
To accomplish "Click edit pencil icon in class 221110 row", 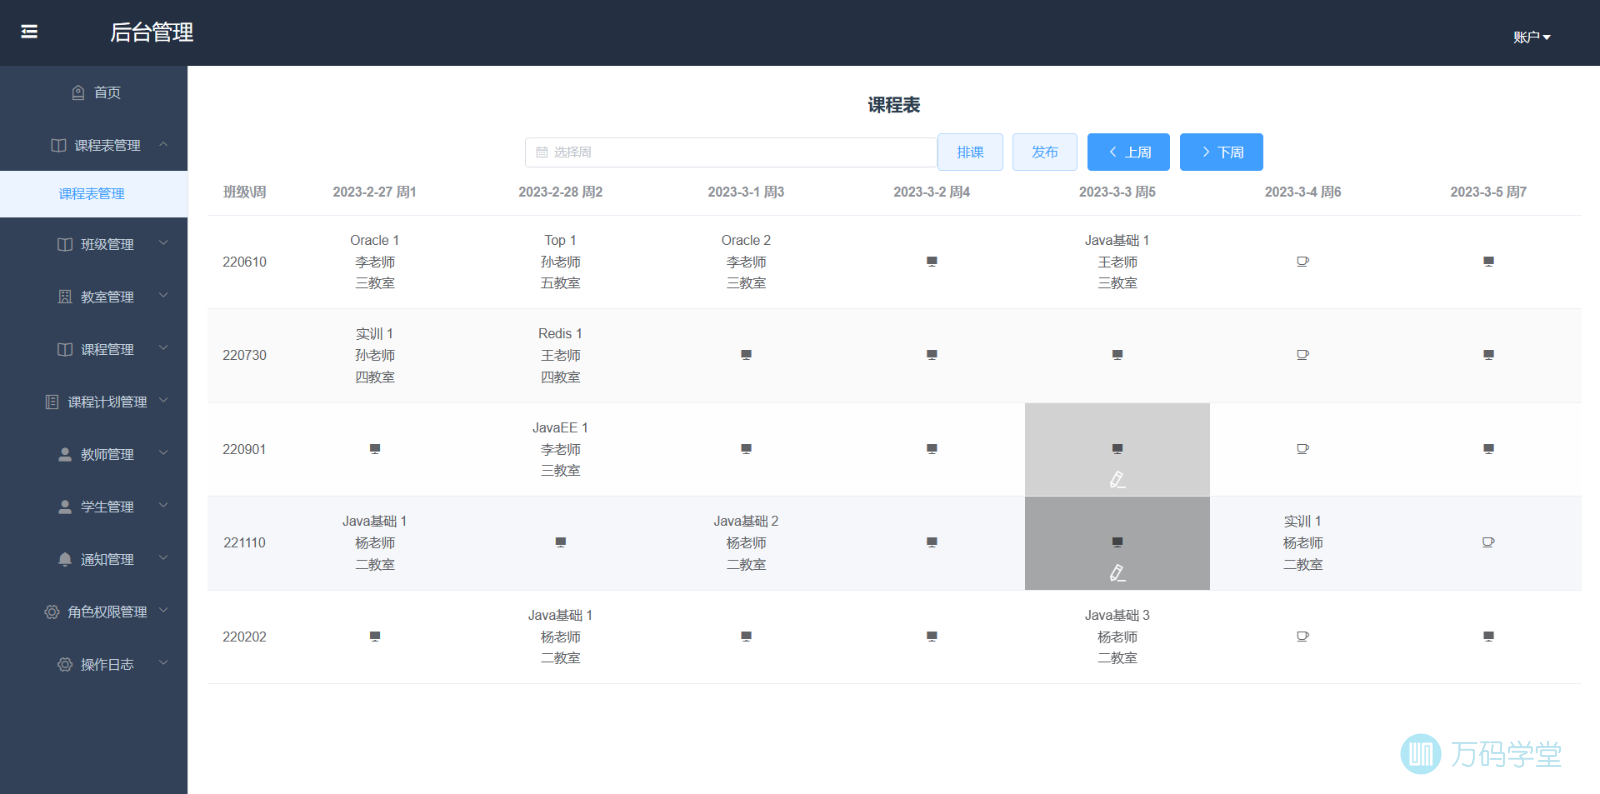I will [x=1117, y=573].
